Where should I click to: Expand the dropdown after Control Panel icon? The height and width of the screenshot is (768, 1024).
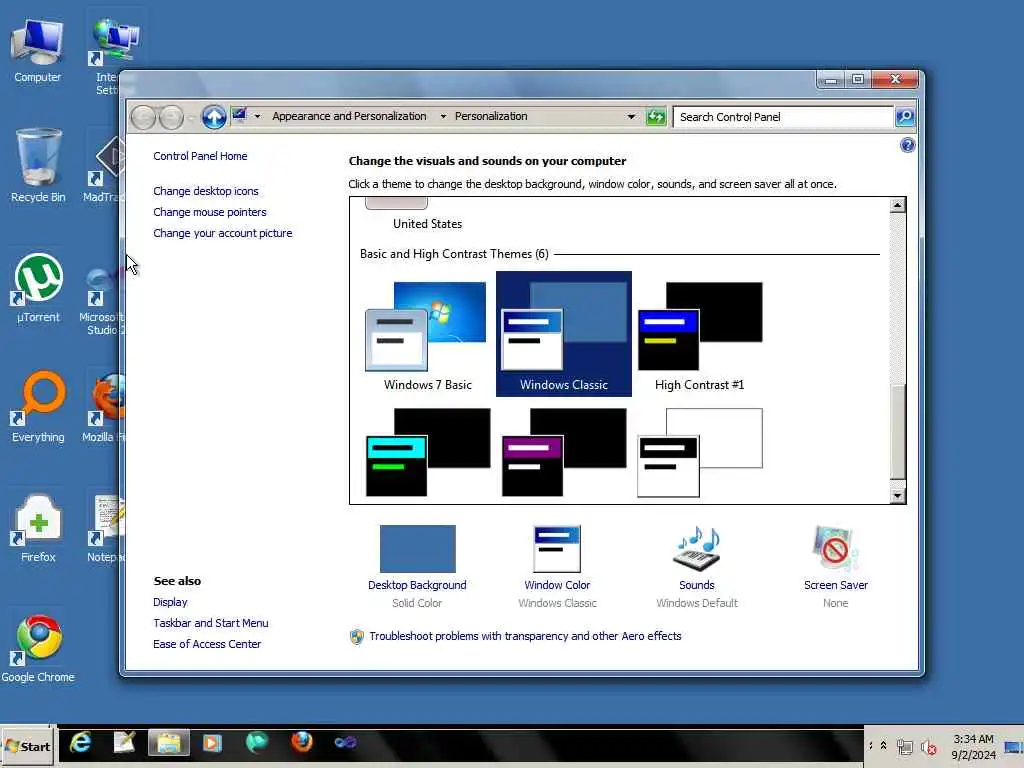257,117
